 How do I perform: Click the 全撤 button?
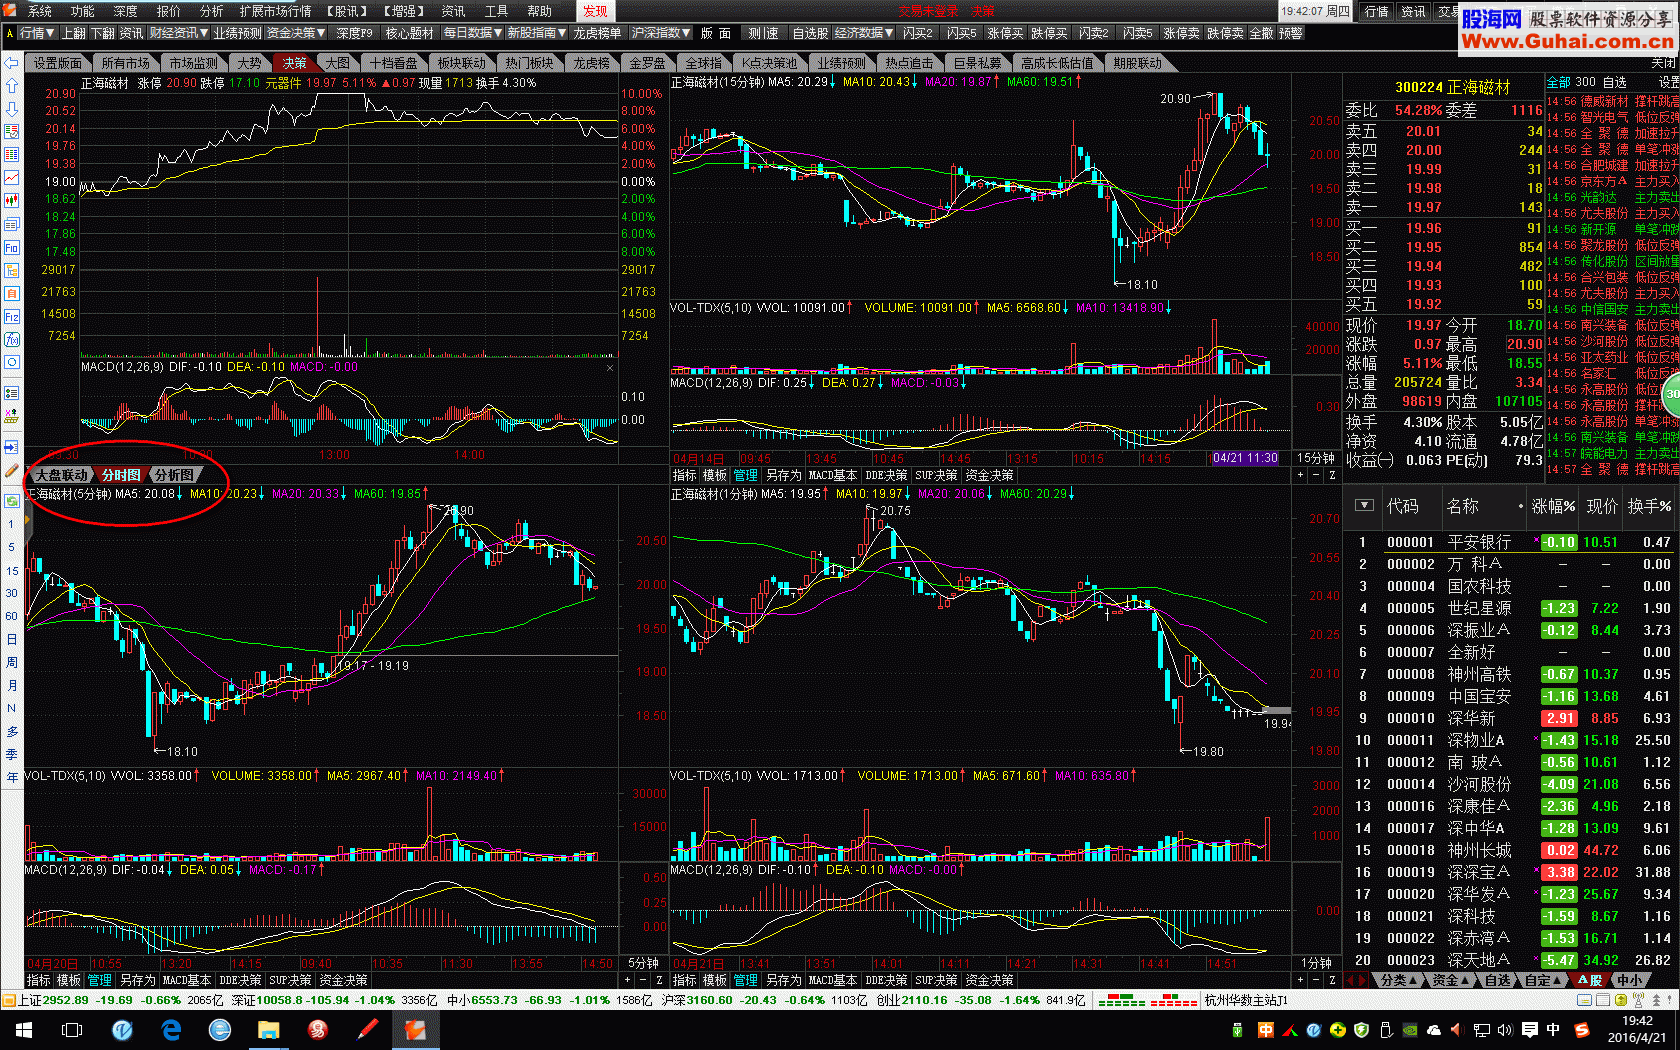point(1261,33)
